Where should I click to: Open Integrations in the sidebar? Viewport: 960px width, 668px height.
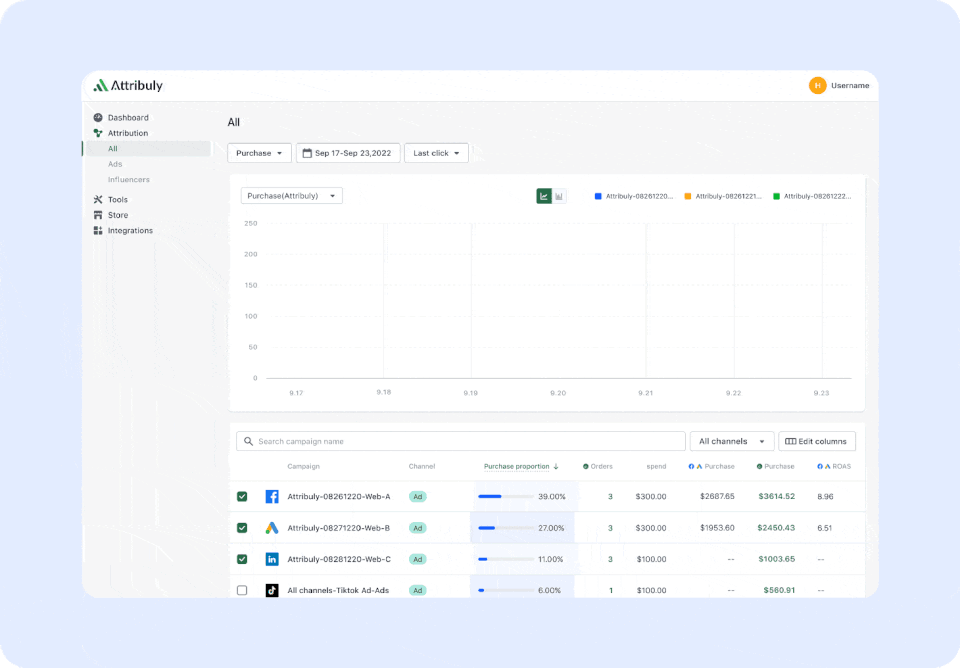coord(130,231)
